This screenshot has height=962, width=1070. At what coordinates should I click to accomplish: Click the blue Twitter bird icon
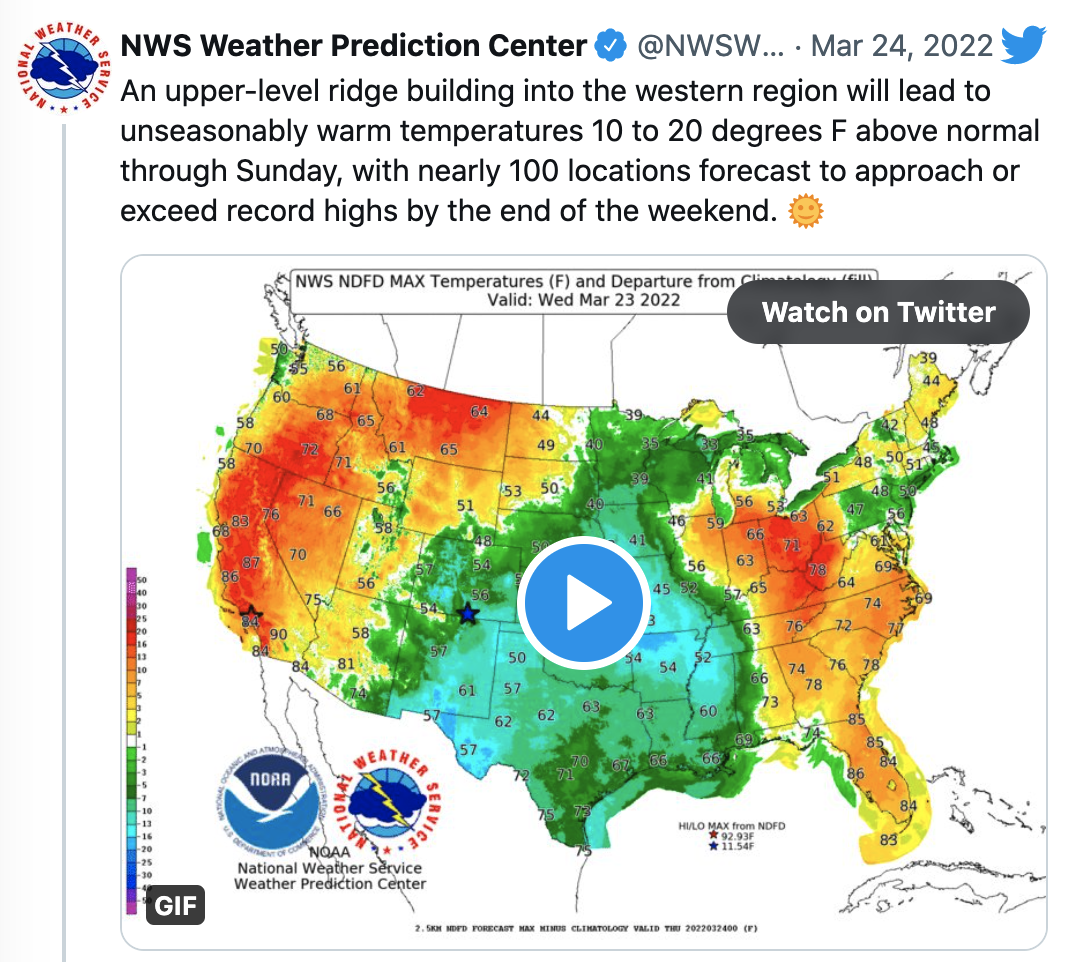(x=1023, y=45)
